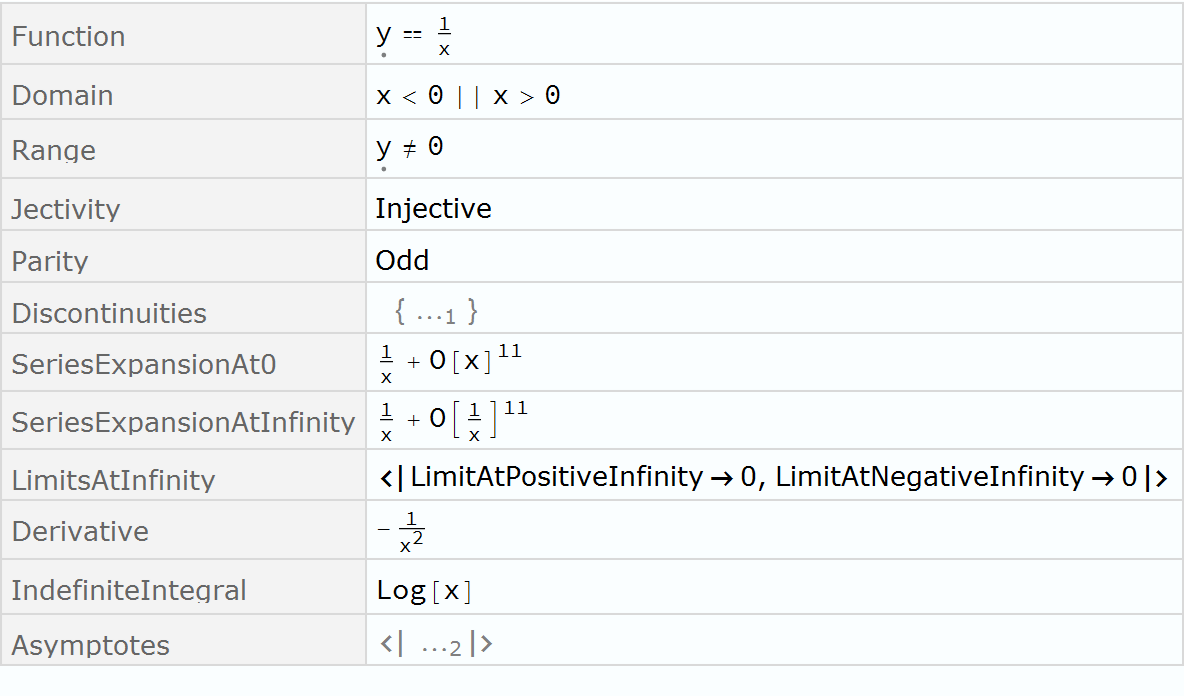Expand the collapsed Discontinuities list
Image resolution: width=1184 pixels, height=696 pixels.
pos(437,313)
